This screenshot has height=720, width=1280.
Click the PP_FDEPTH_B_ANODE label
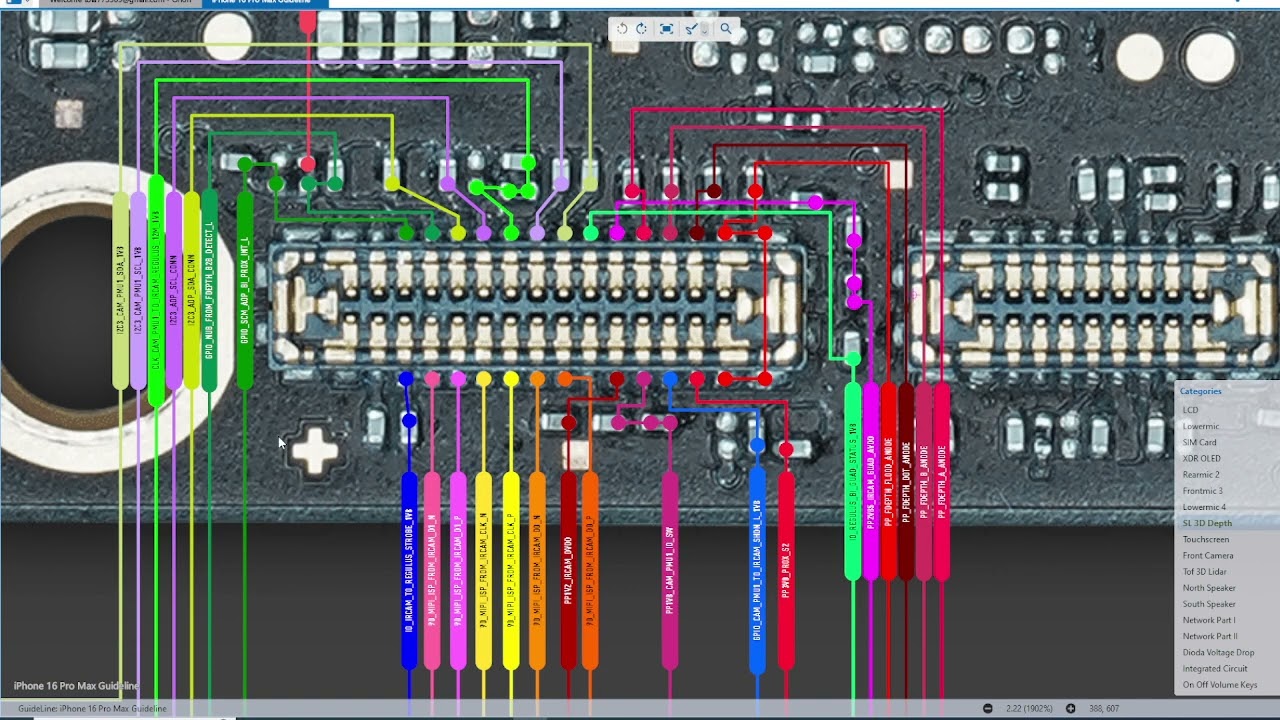pos(924,481)
